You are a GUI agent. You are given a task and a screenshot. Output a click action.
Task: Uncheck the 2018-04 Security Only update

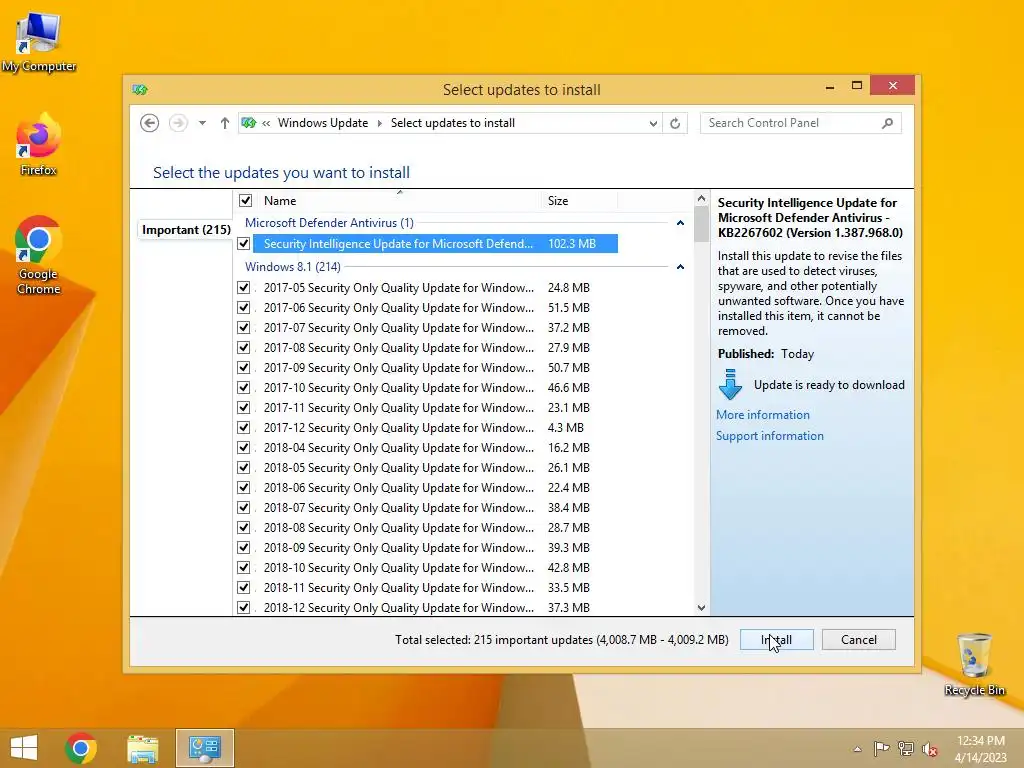[244, 447]
